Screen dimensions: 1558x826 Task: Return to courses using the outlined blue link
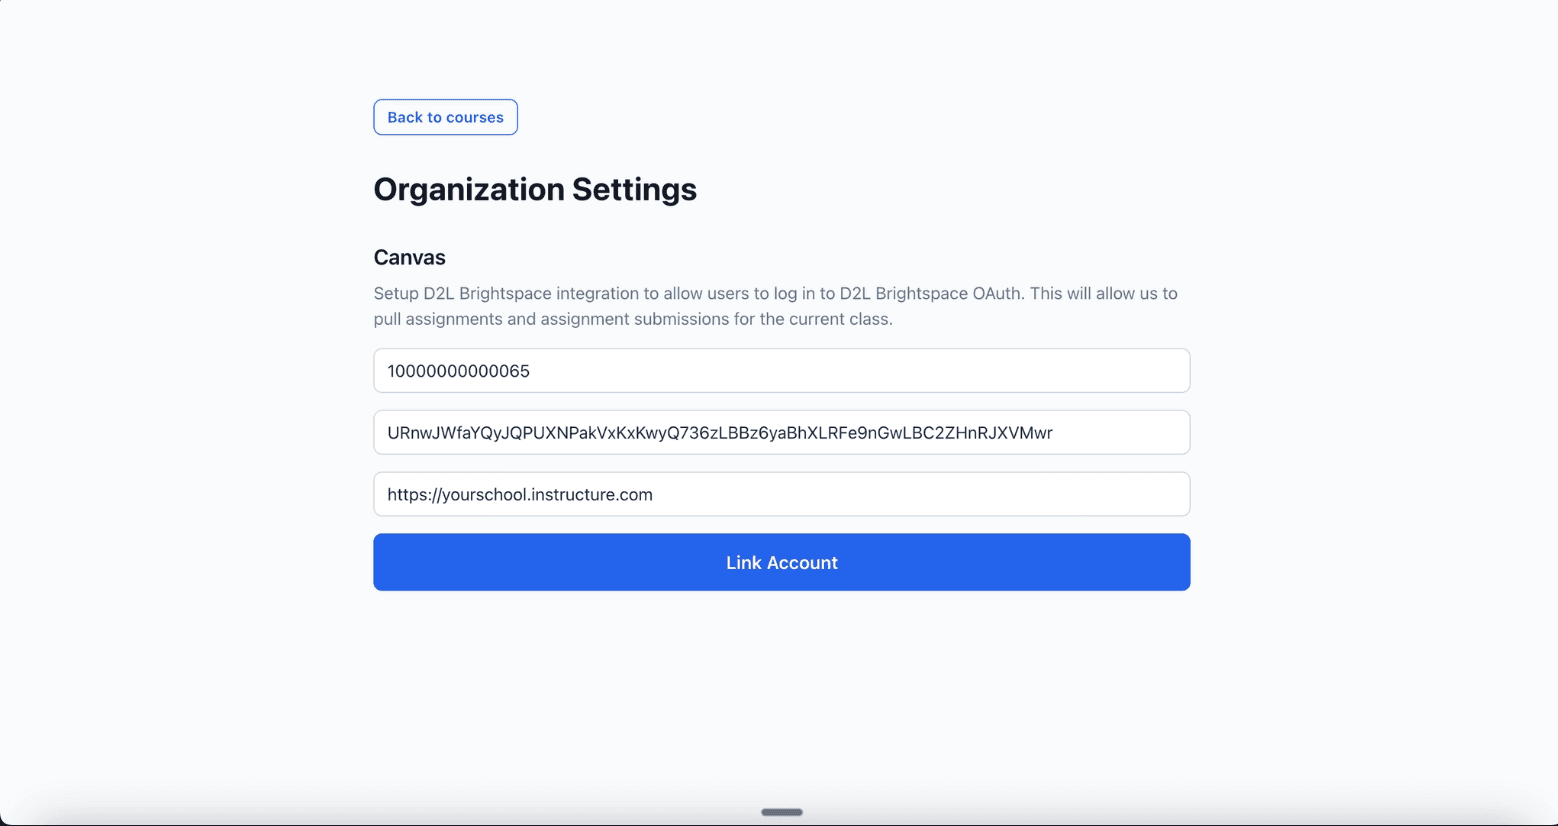(x=444, y=117)
